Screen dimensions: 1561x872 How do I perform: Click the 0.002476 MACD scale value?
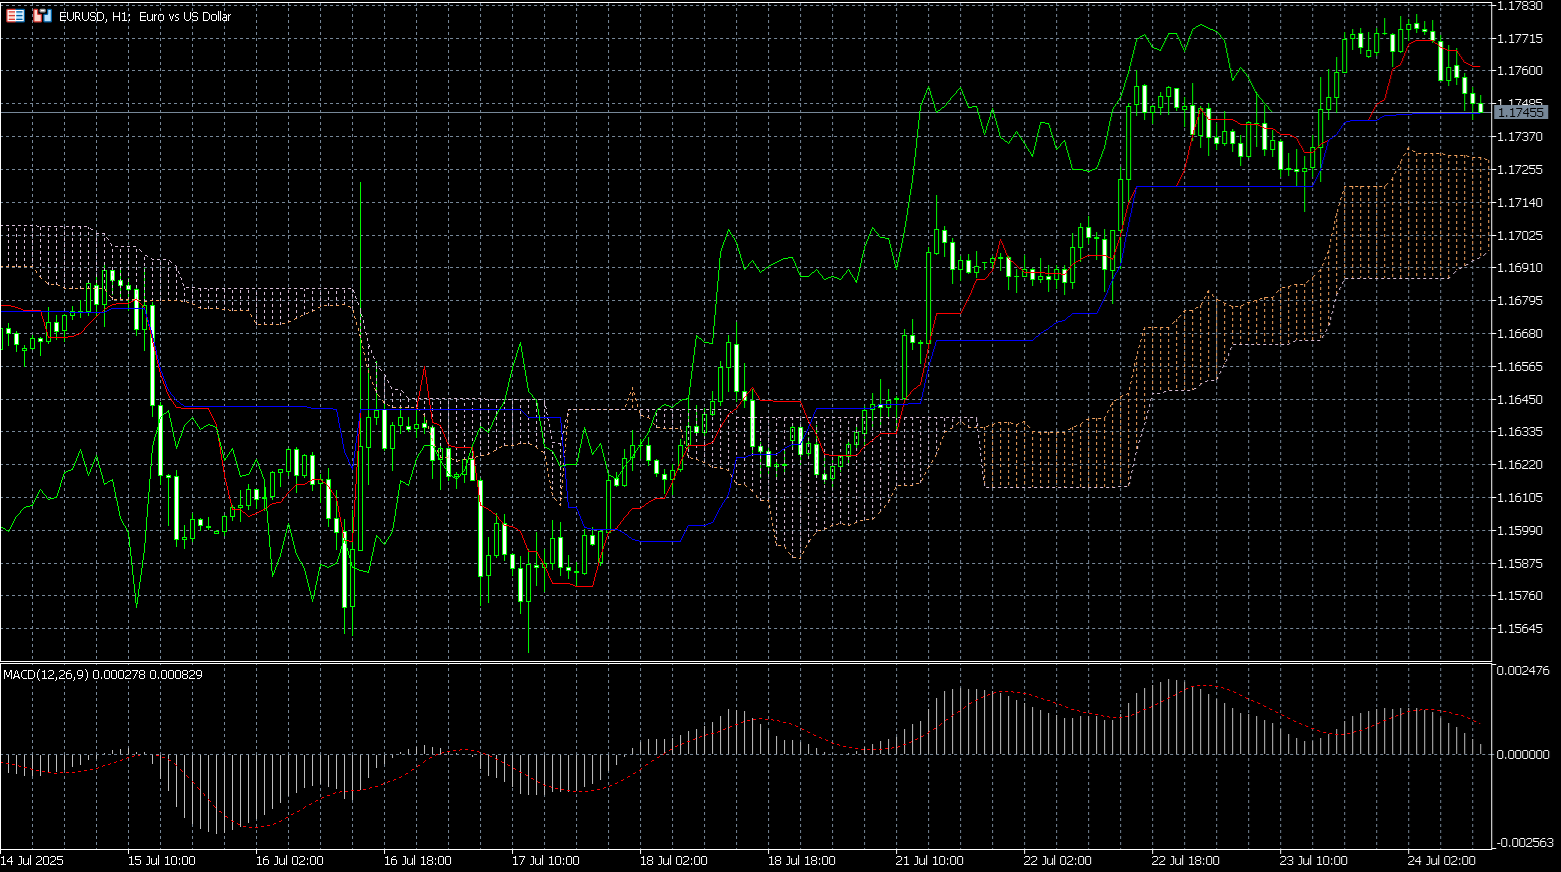pos(1523,671)
